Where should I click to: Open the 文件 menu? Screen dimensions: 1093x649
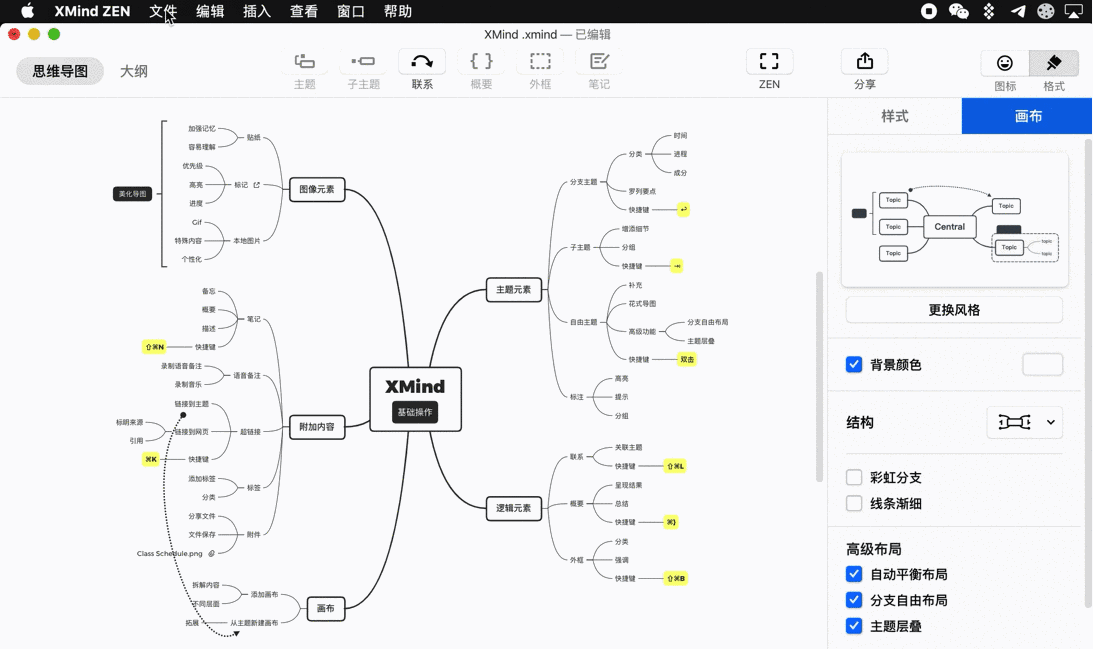pos(163,11)
